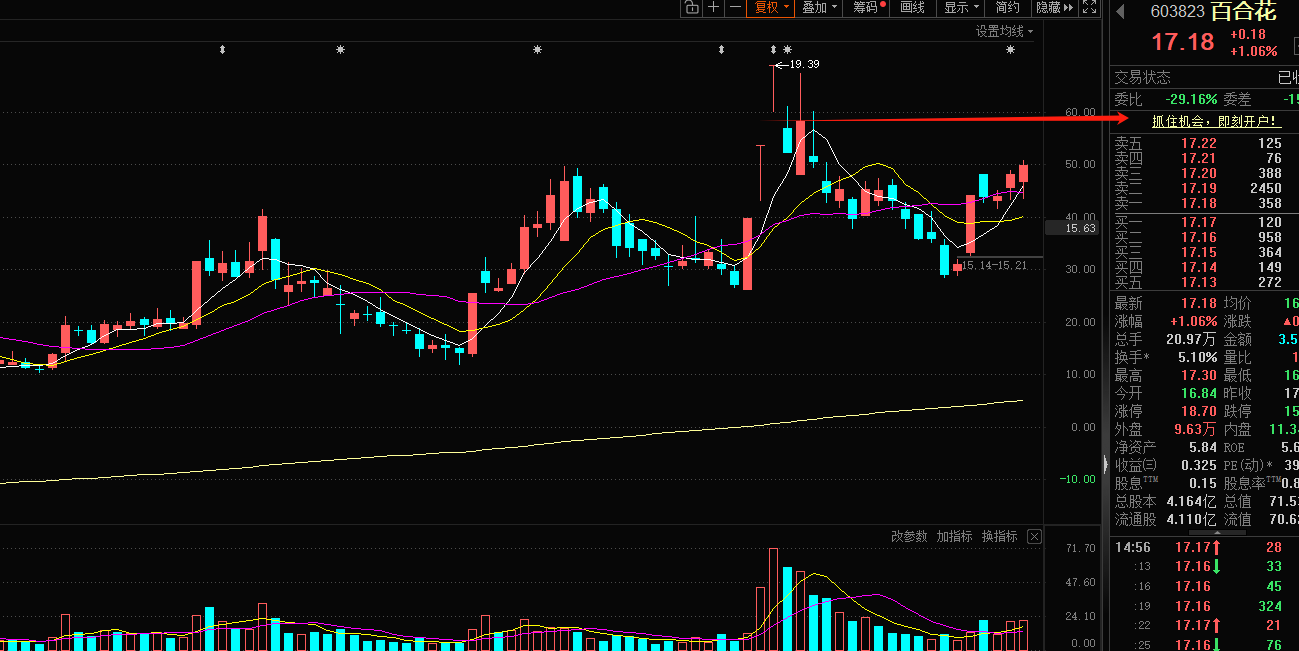The width and height of the screenshot is (1299, 651).
Task: Select 买二 bid row at 17.16
Action: (x=1205, y=237)
